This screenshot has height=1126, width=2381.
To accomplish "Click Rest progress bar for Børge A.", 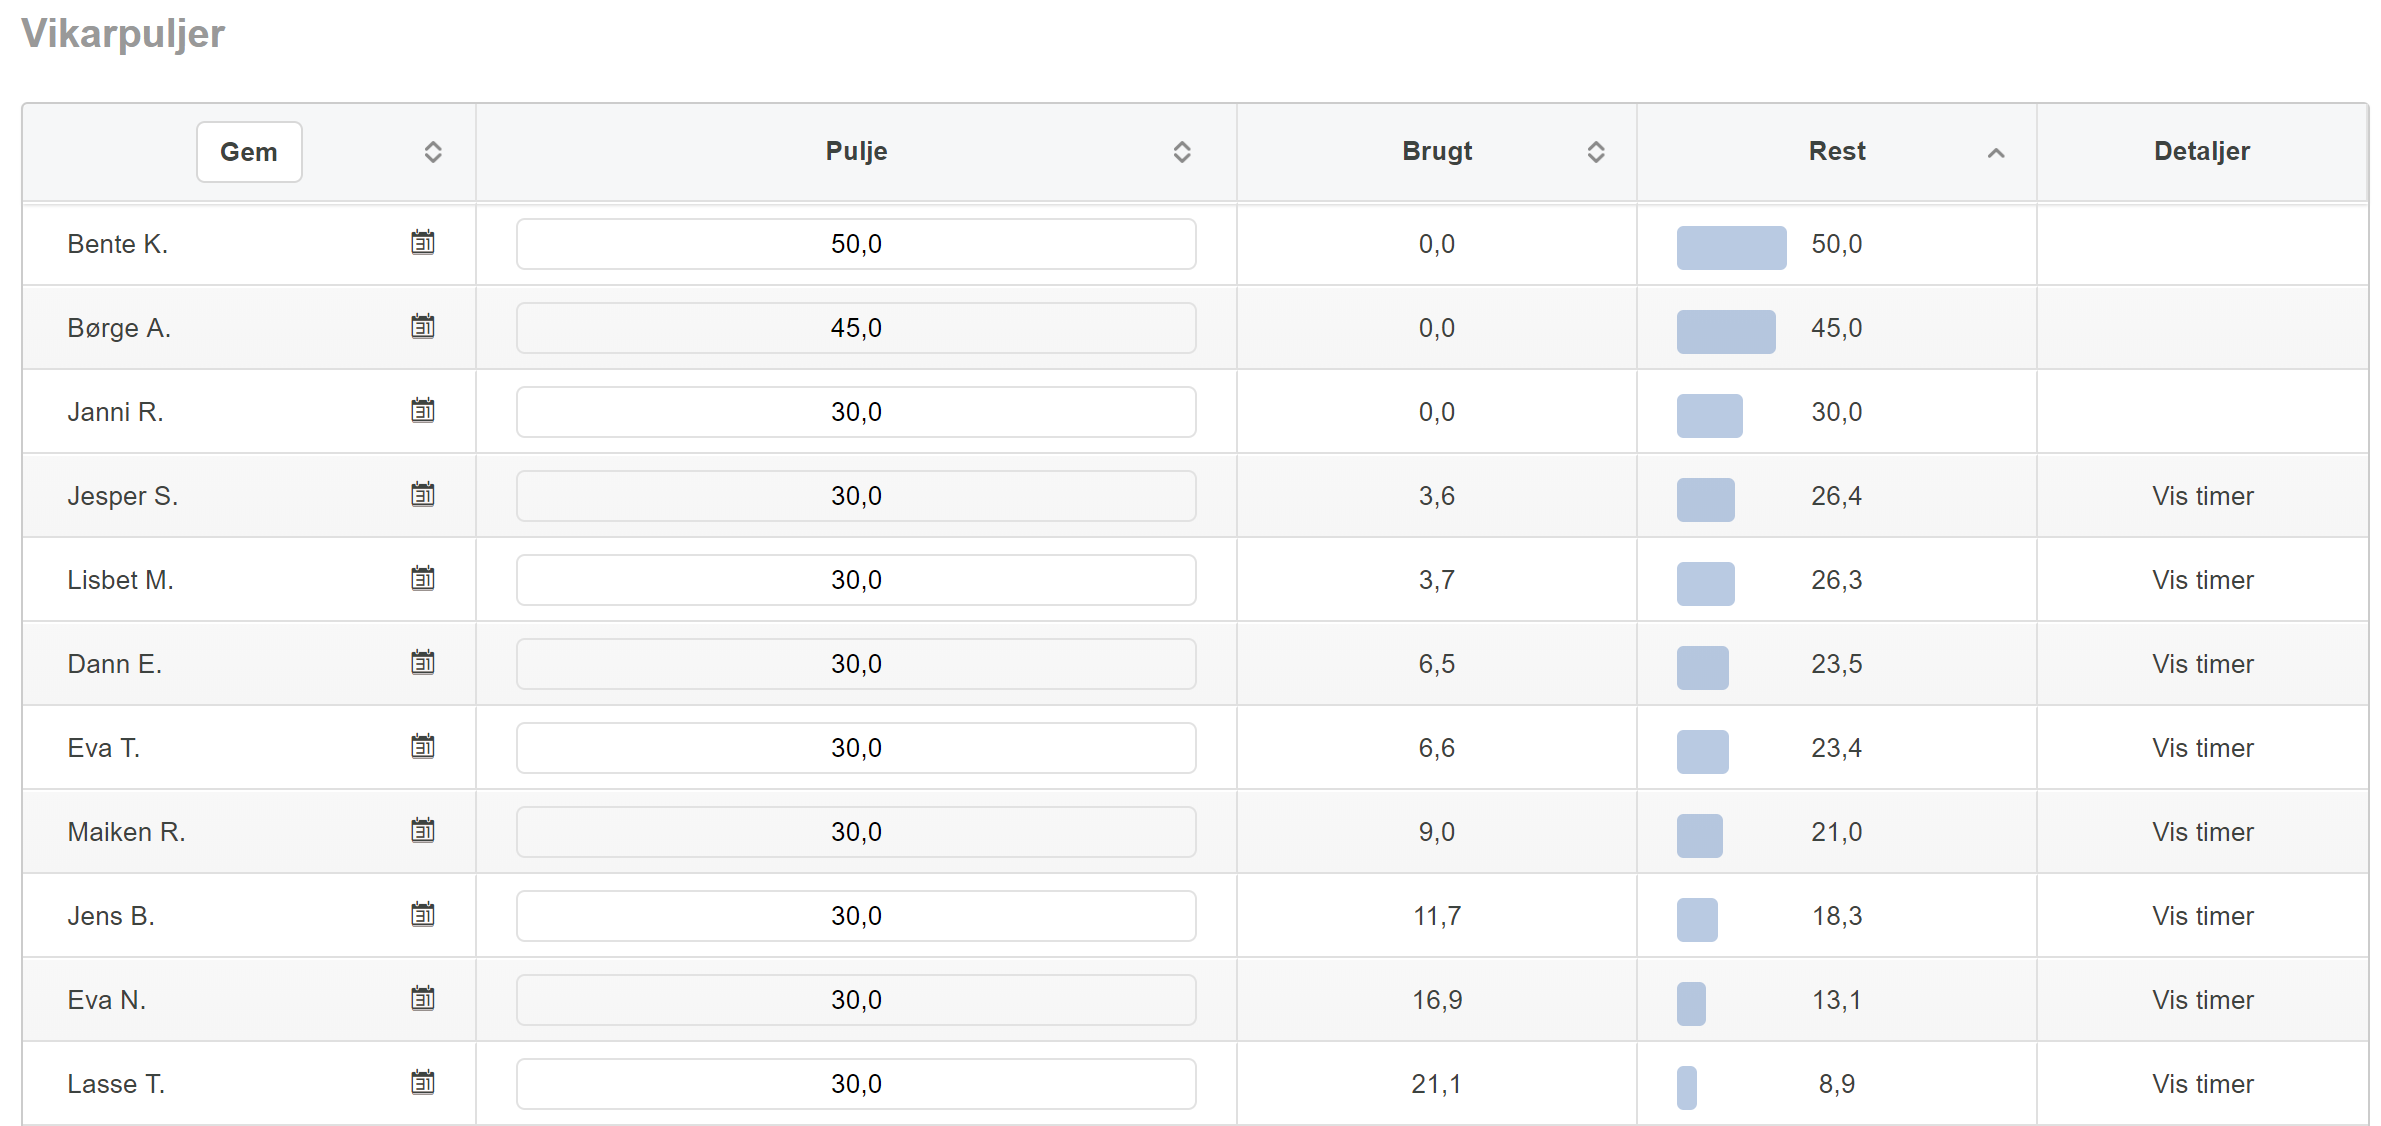I will pos(1726,331).
